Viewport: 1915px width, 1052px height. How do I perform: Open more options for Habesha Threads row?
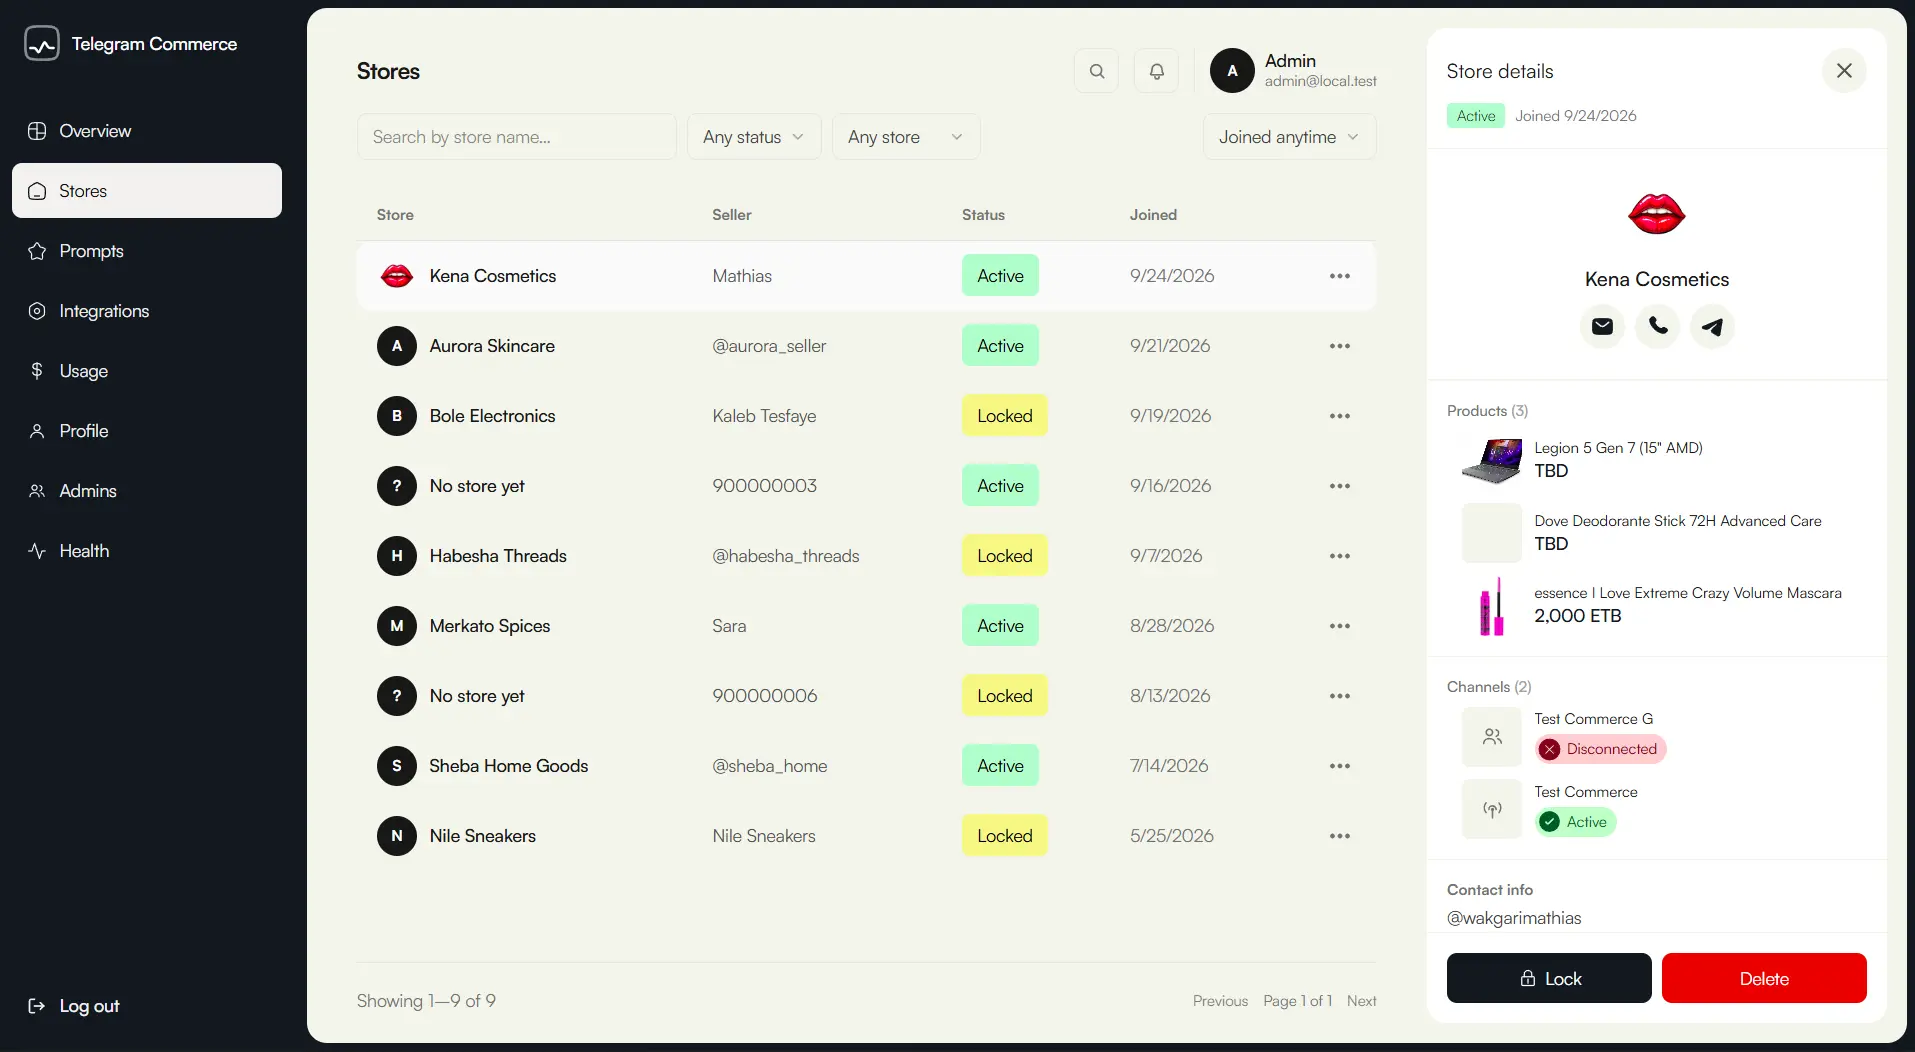1340,556
